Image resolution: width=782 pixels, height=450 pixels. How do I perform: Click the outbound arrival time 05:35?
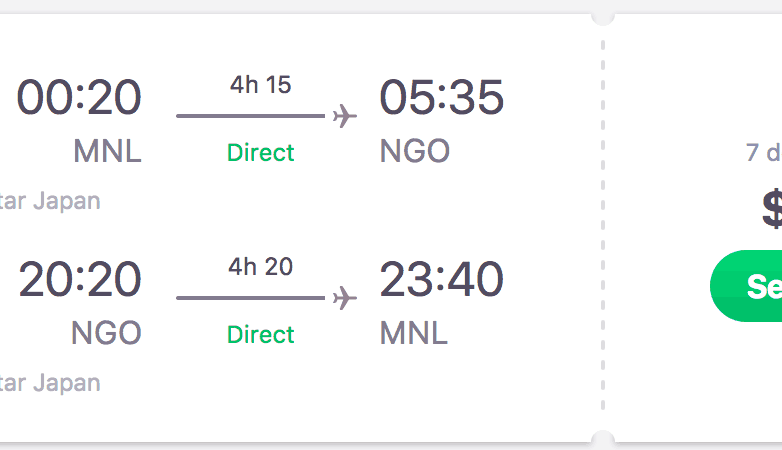(x=441, y=98)
